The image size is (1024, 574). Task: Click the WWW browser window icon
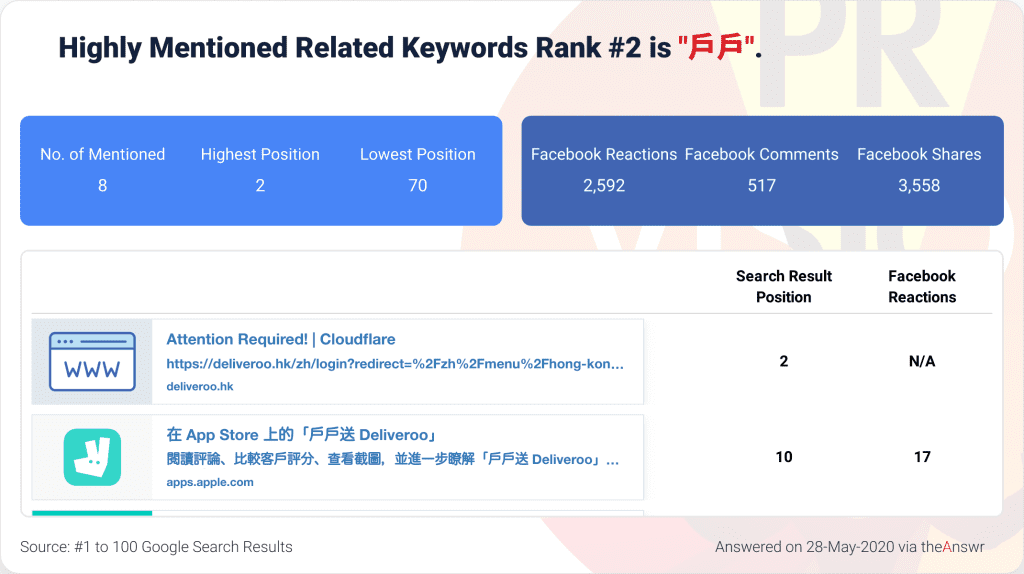coord(92,362)
